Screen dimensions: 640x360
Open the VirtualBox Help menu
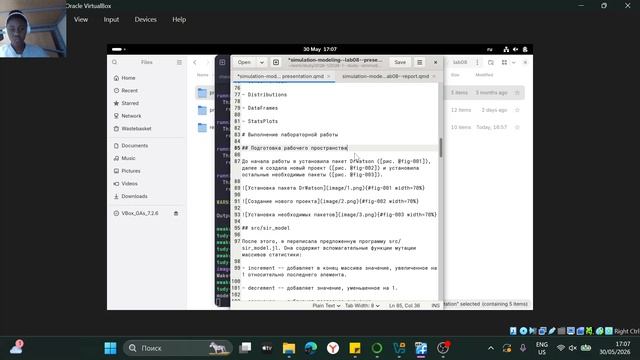tap(179, 20)
